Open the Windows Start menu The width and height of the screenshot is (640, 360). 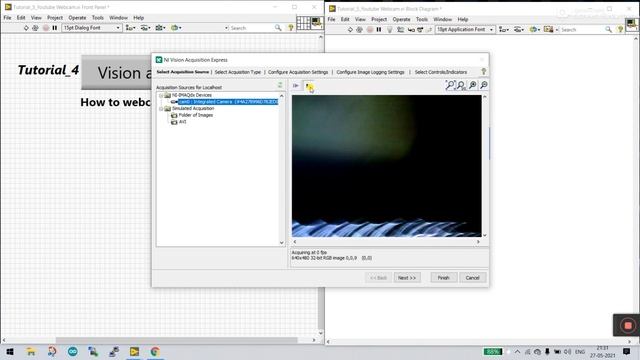(10, 351)
